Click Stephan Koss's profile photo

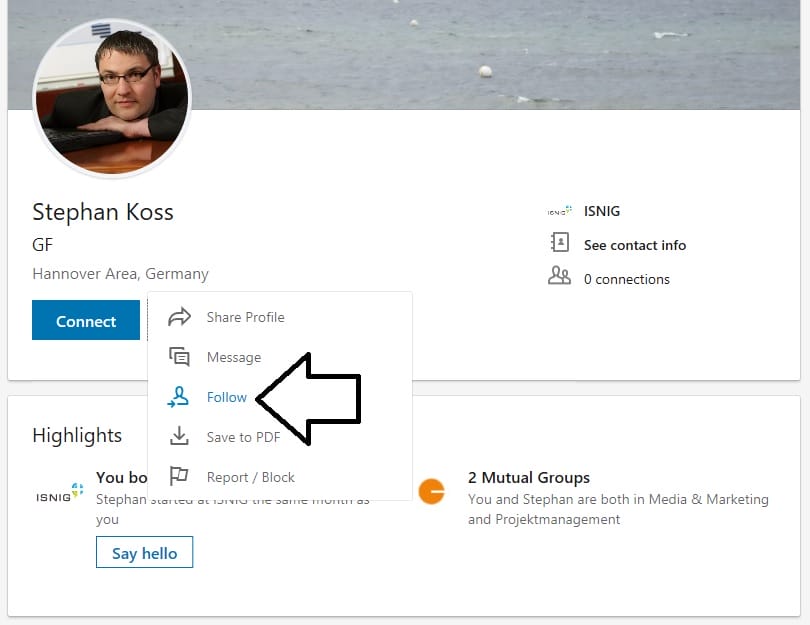pyautogui.click(x=111, y=98)
